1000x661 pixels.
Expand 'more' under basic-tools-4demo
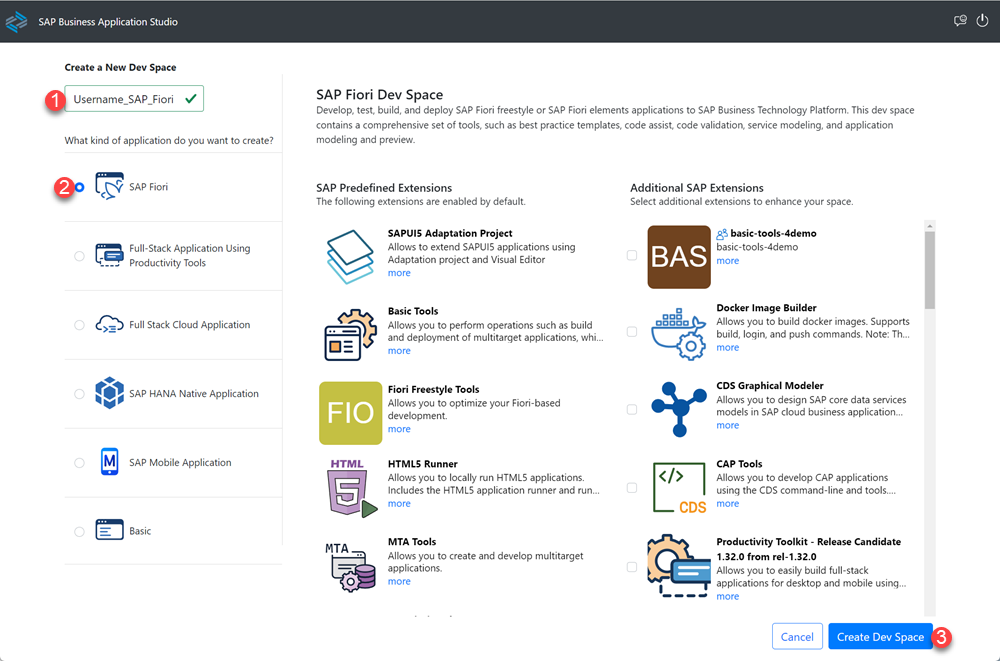[728, 261]
